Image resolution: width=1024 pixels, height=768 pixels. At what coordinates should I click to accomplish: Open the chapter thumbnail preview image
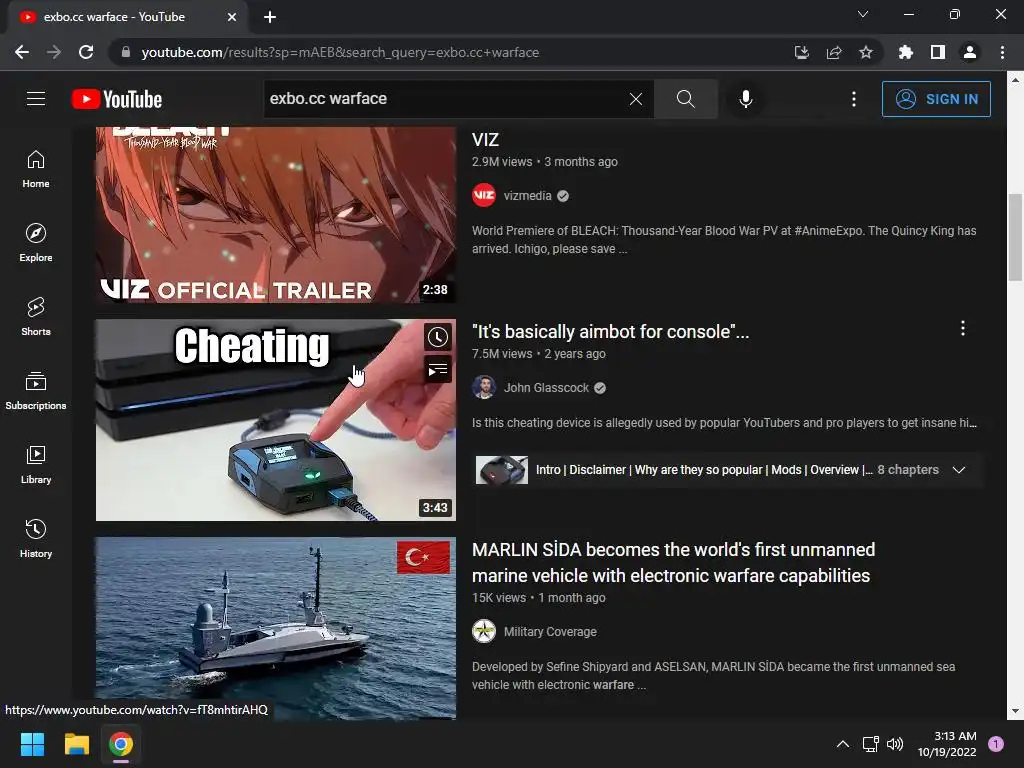coord(502,470)
